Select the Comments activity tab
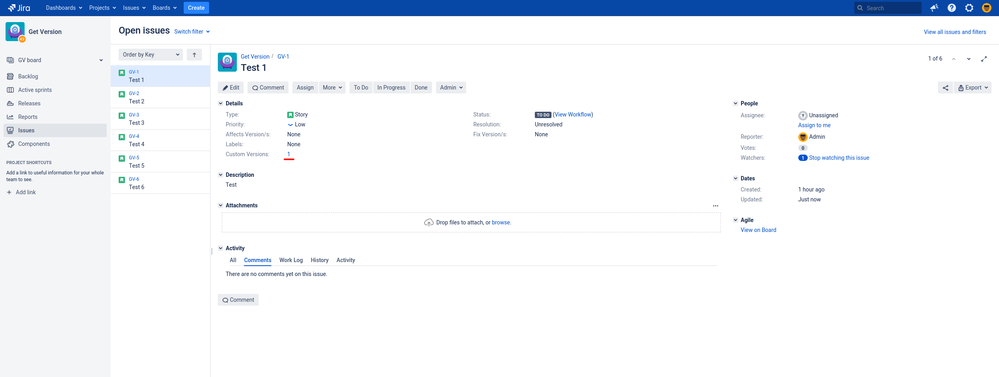 (x=258, y=260)
